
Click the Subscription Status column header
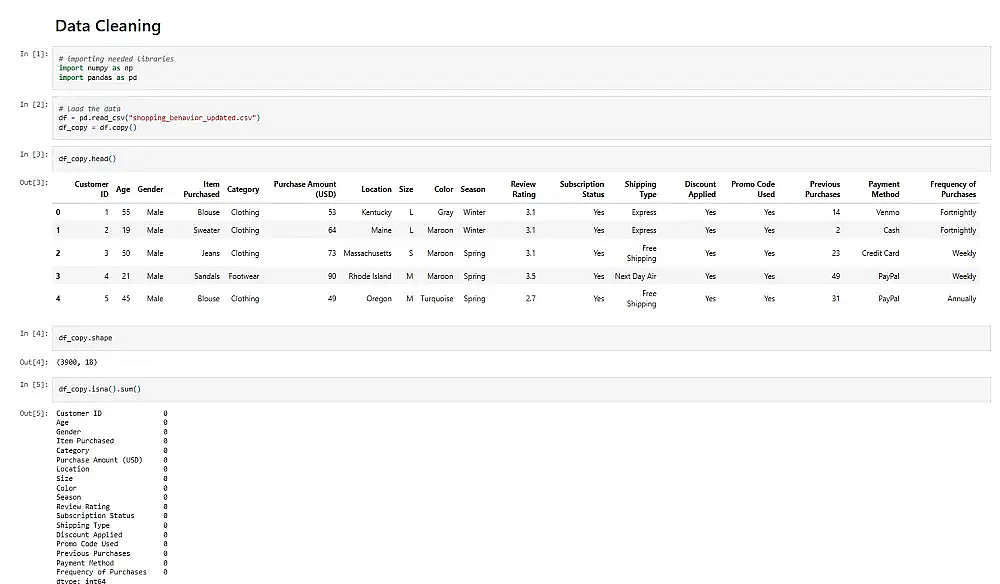point(582,189)
